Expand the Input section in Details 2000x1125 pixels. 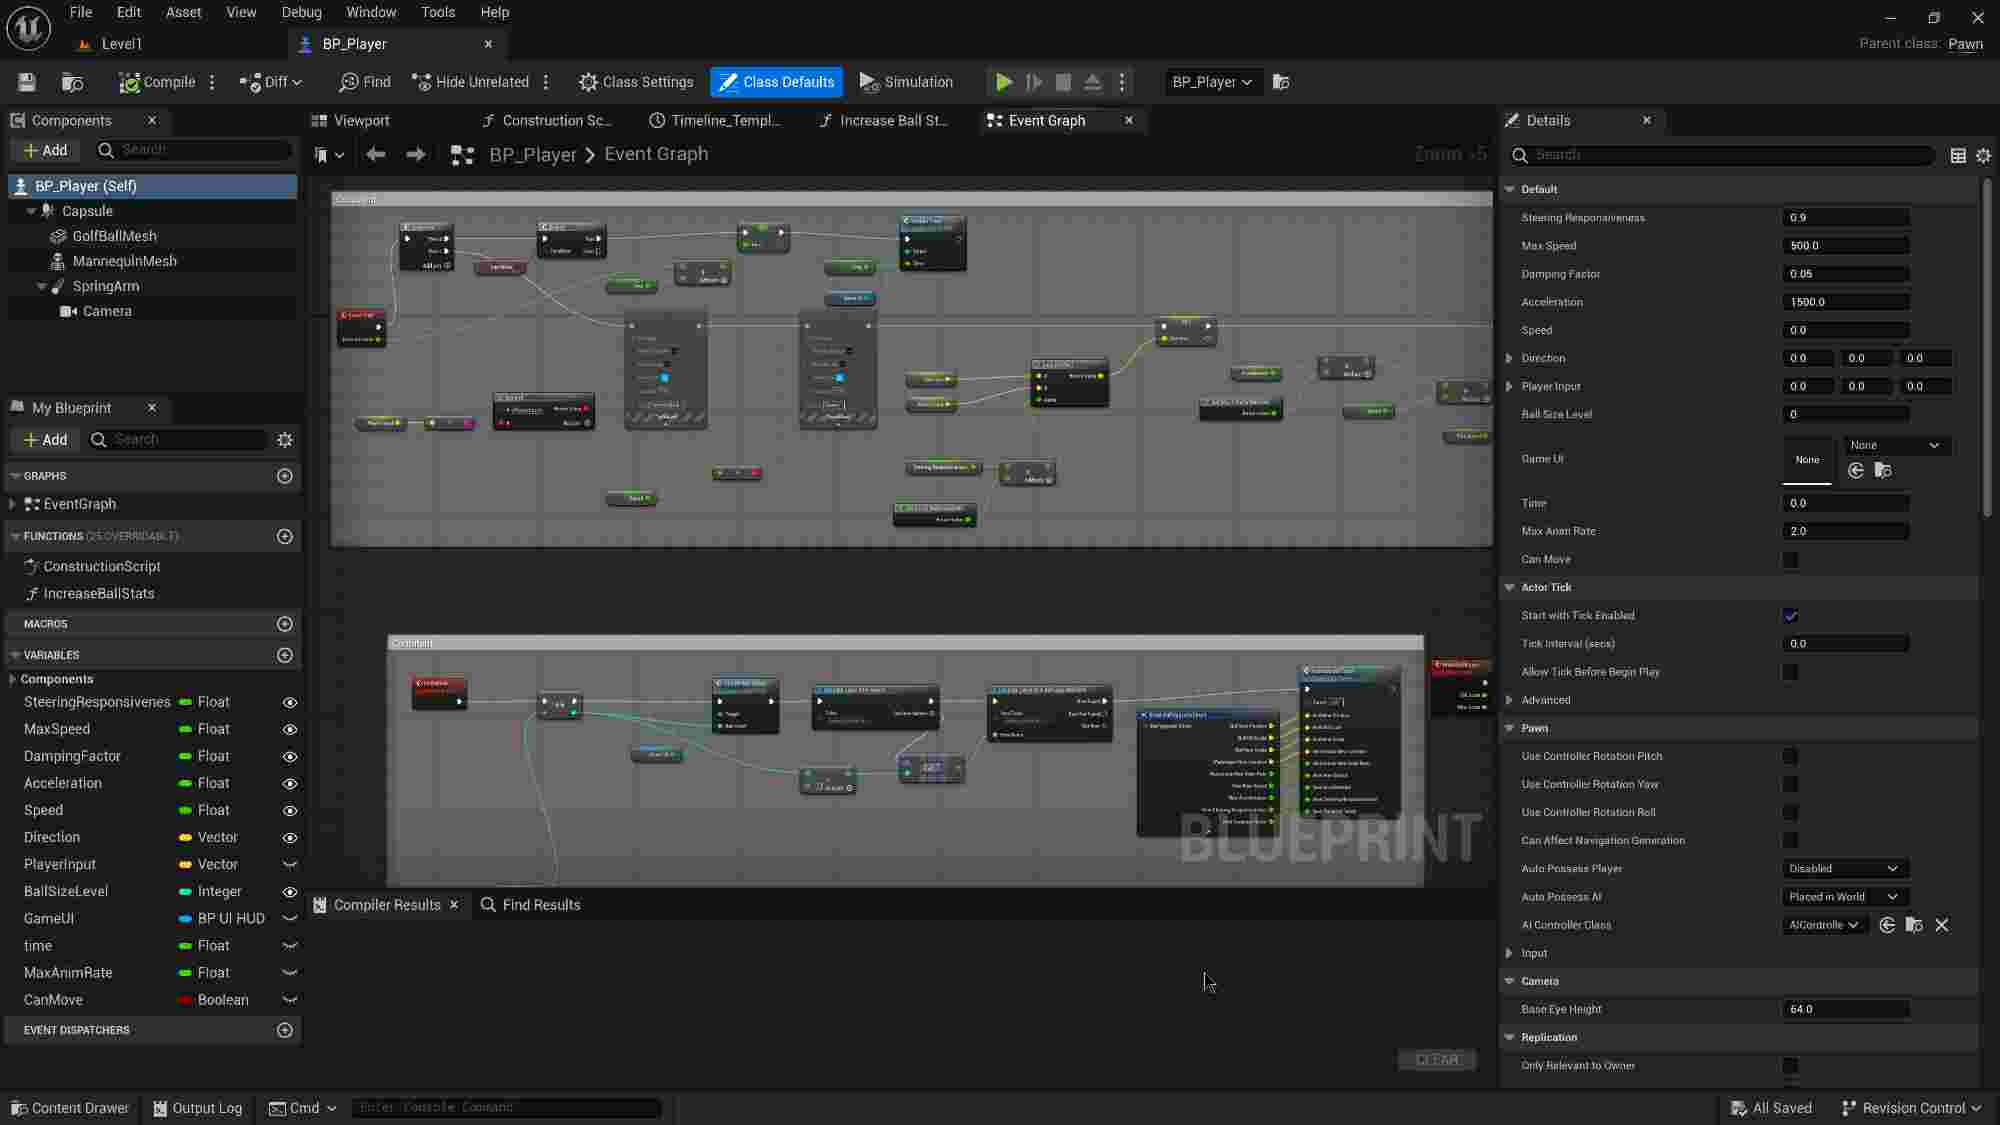(x=1510, y=953)
